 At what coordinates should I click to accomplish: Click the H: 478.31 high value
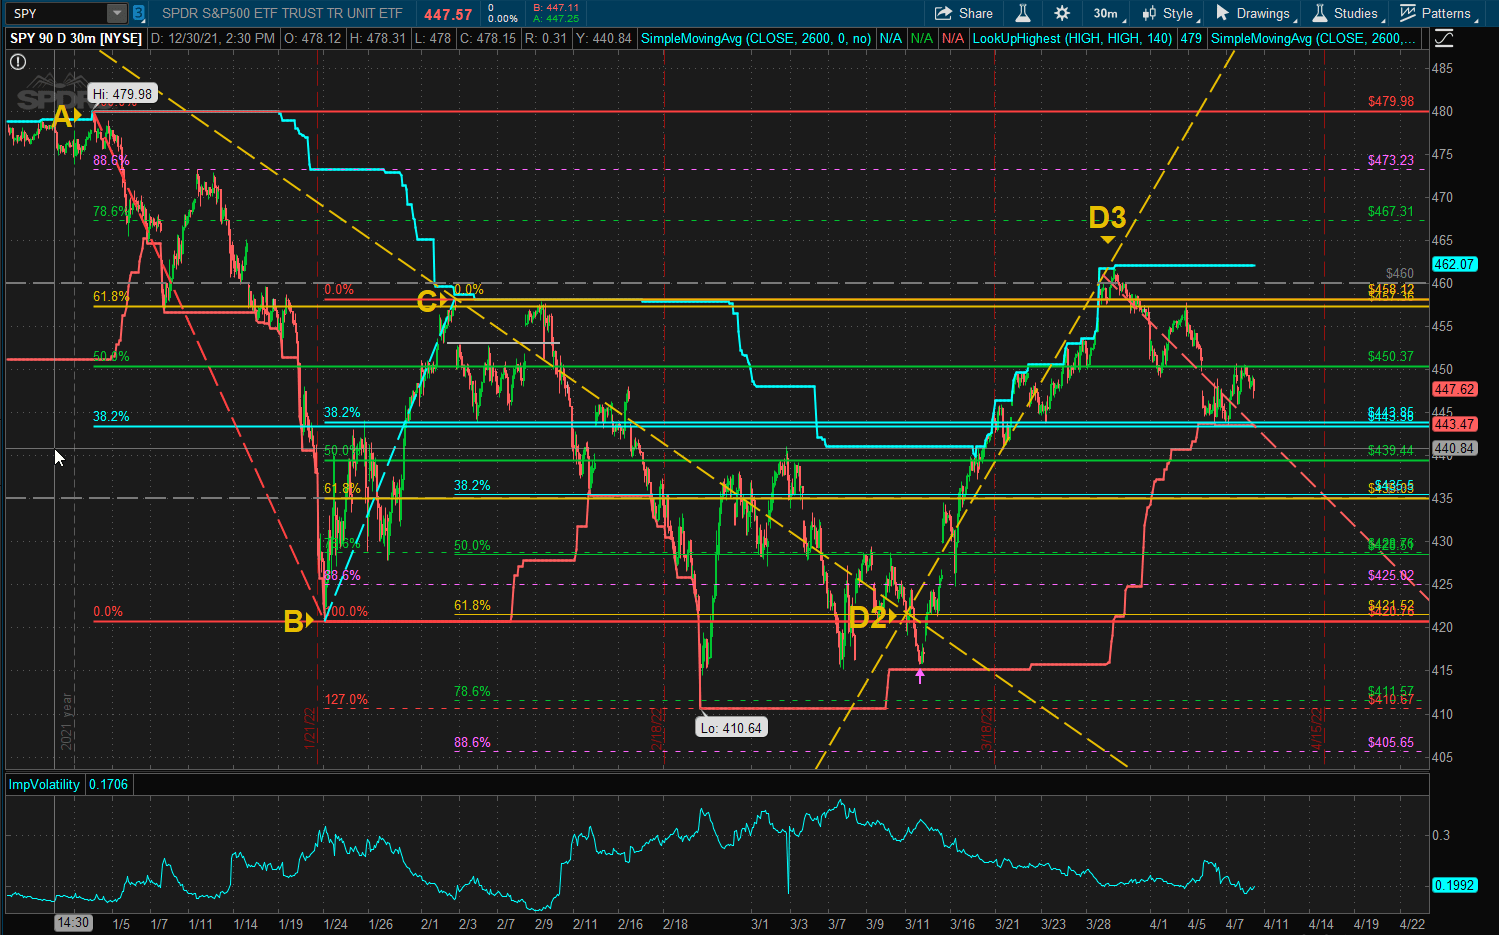379,38
